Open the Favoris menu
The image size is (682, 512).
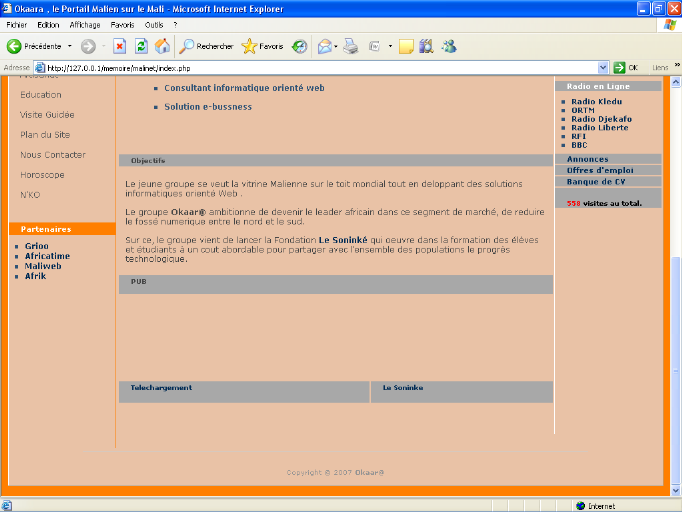(x=122, y=25)
